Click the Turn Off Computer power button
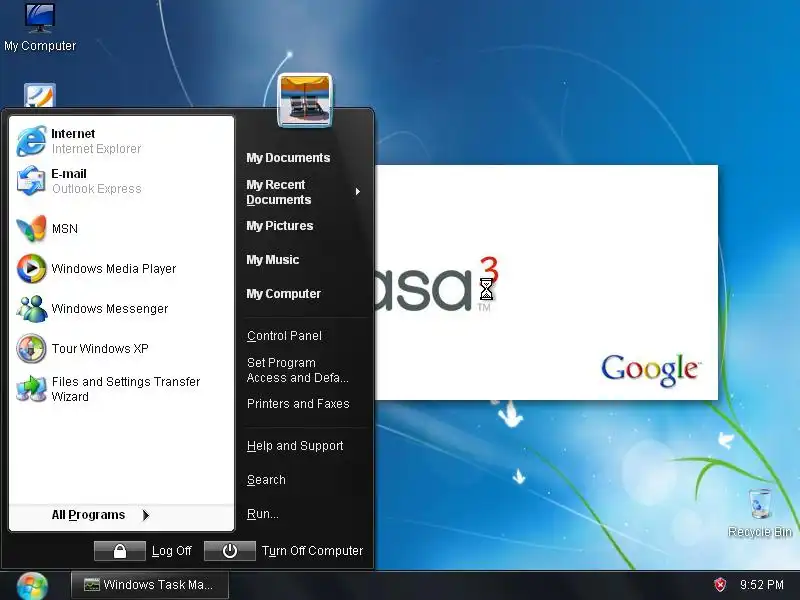The width and height of the screenshot is (800, 600). click(230, 551)
